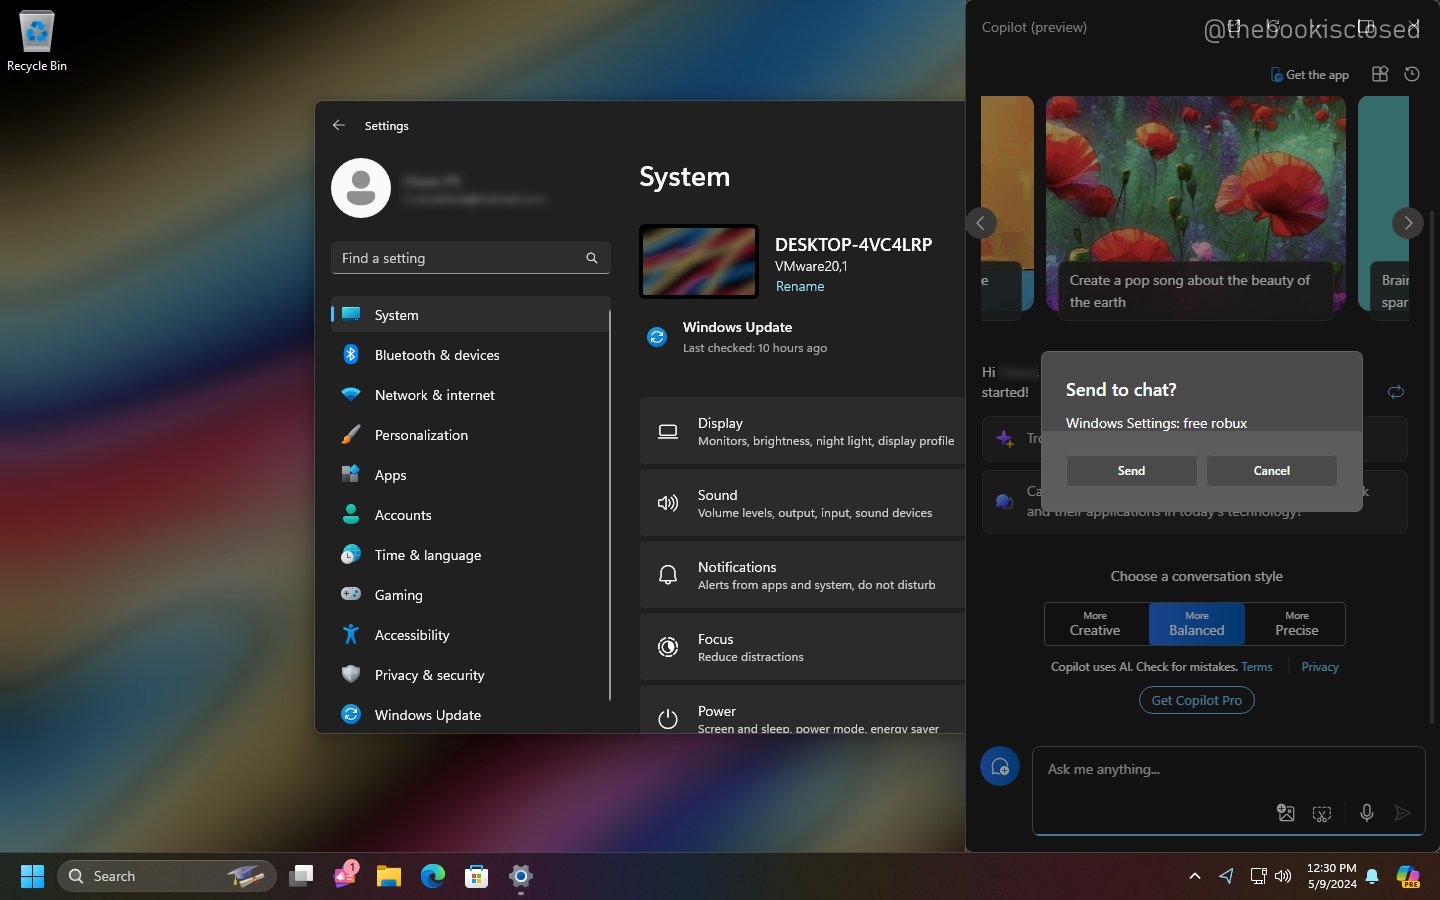Click the Copilot refresh suggestions icon
Viewport: 1440px width, 900px height.
pos(1396,392)
